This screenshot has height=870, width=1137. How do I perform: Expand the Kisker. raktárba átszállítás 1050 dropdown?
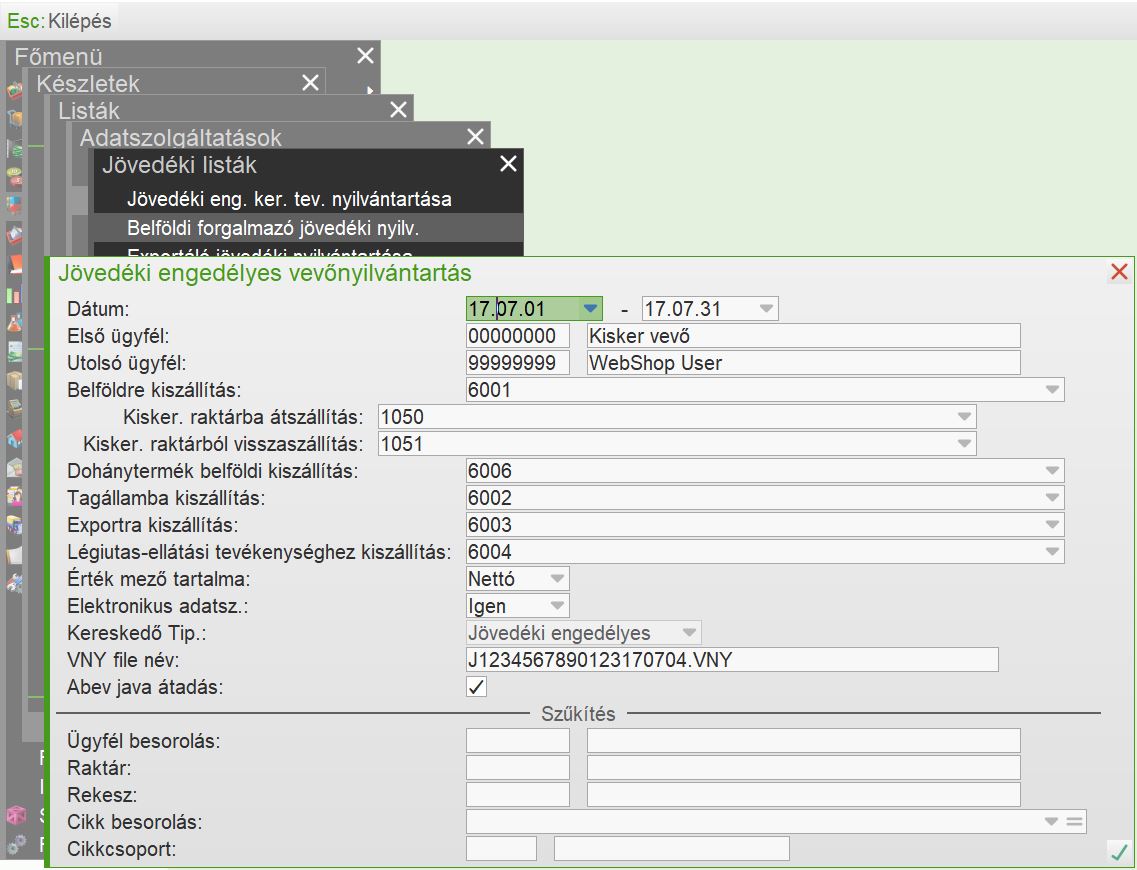tap(964, 417)
